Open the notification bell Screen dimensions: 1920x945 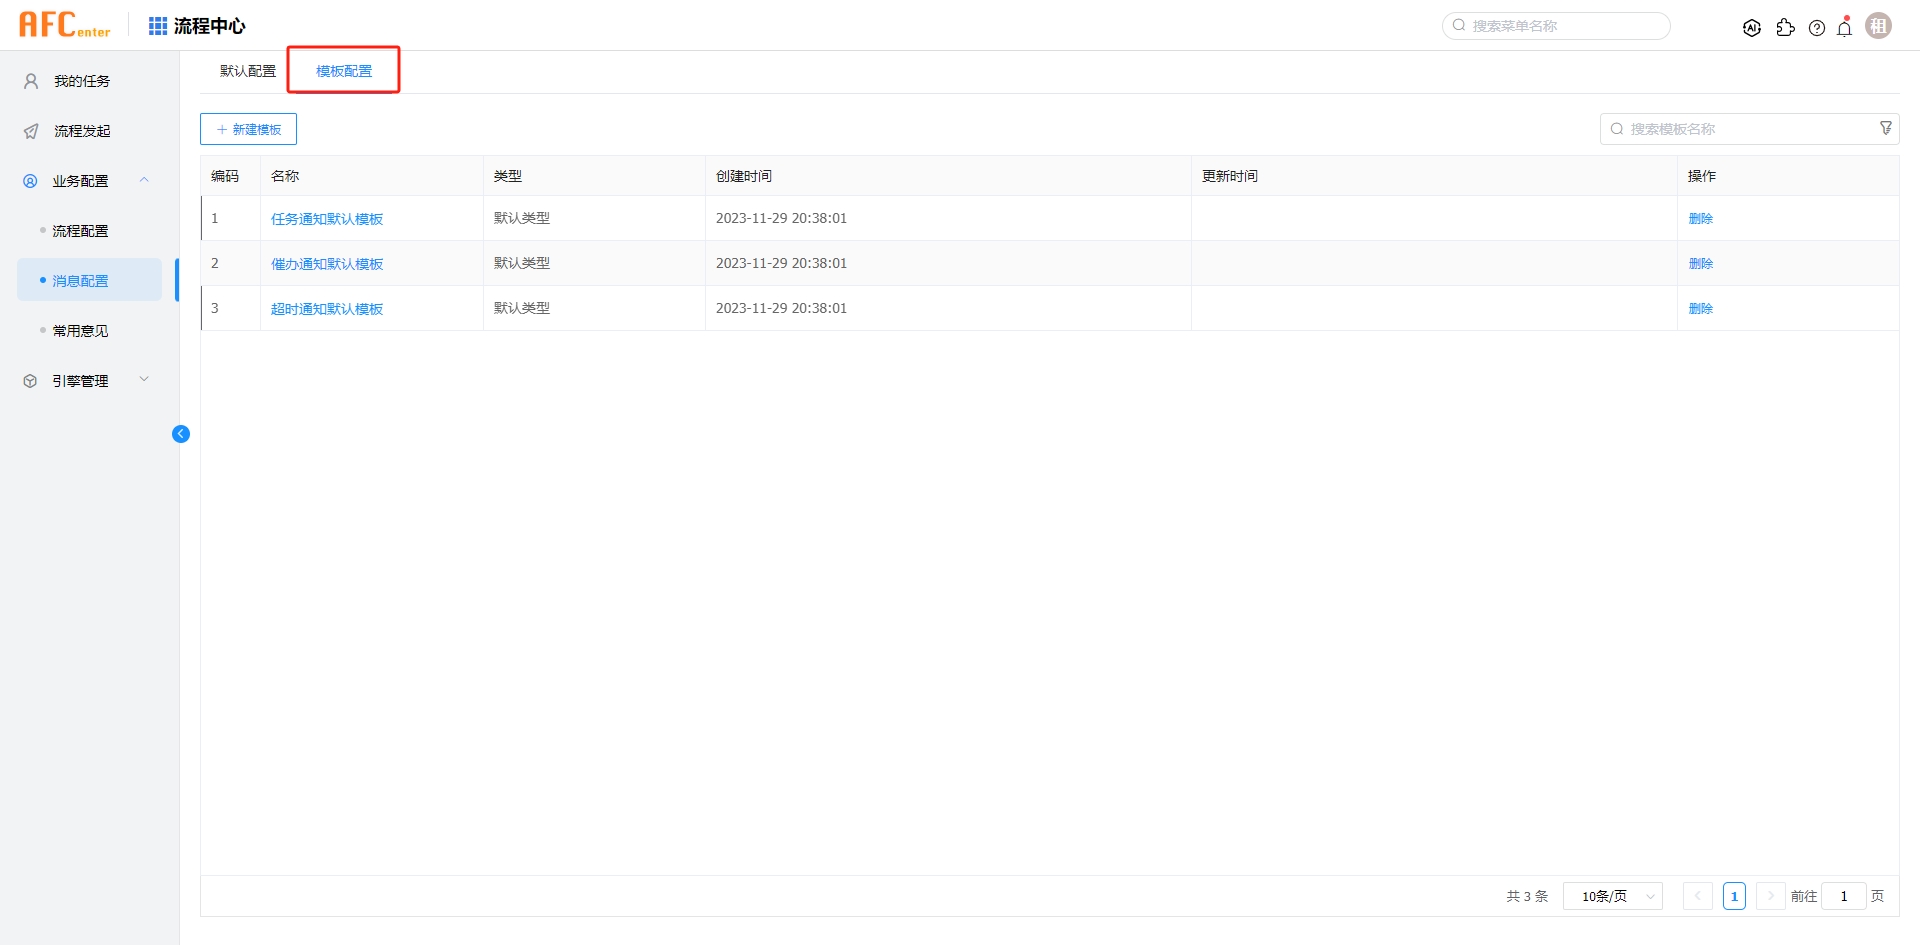coord(1845,28)
